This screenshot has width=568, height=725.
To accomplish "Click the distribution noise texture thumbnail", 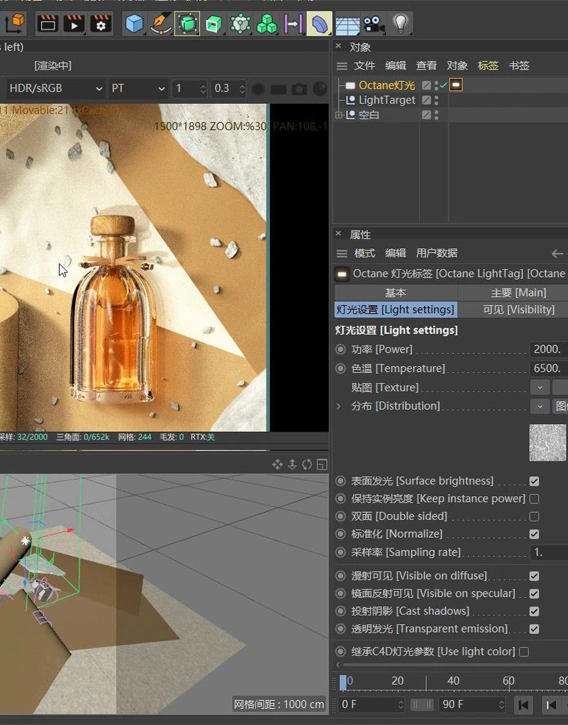I will pos(548,442).
